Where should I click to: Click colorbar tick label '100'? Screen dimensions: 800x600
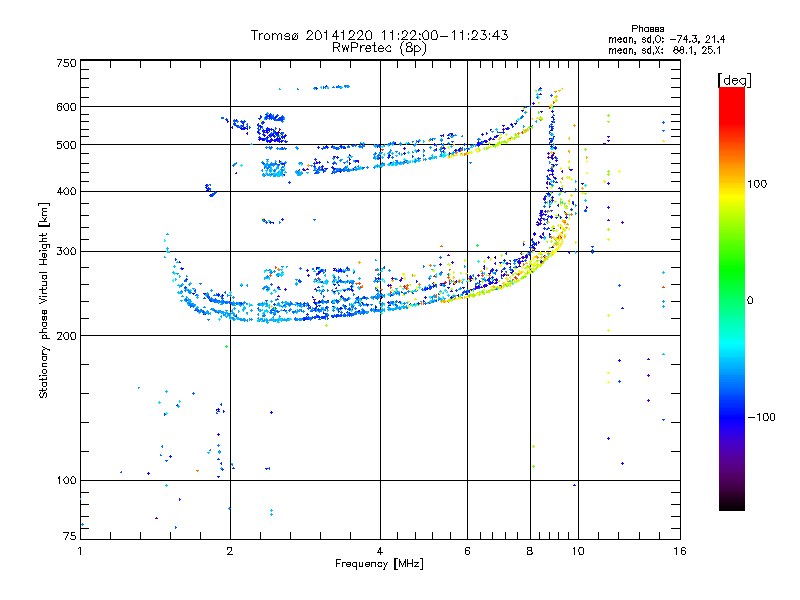(x=757, y=184)
